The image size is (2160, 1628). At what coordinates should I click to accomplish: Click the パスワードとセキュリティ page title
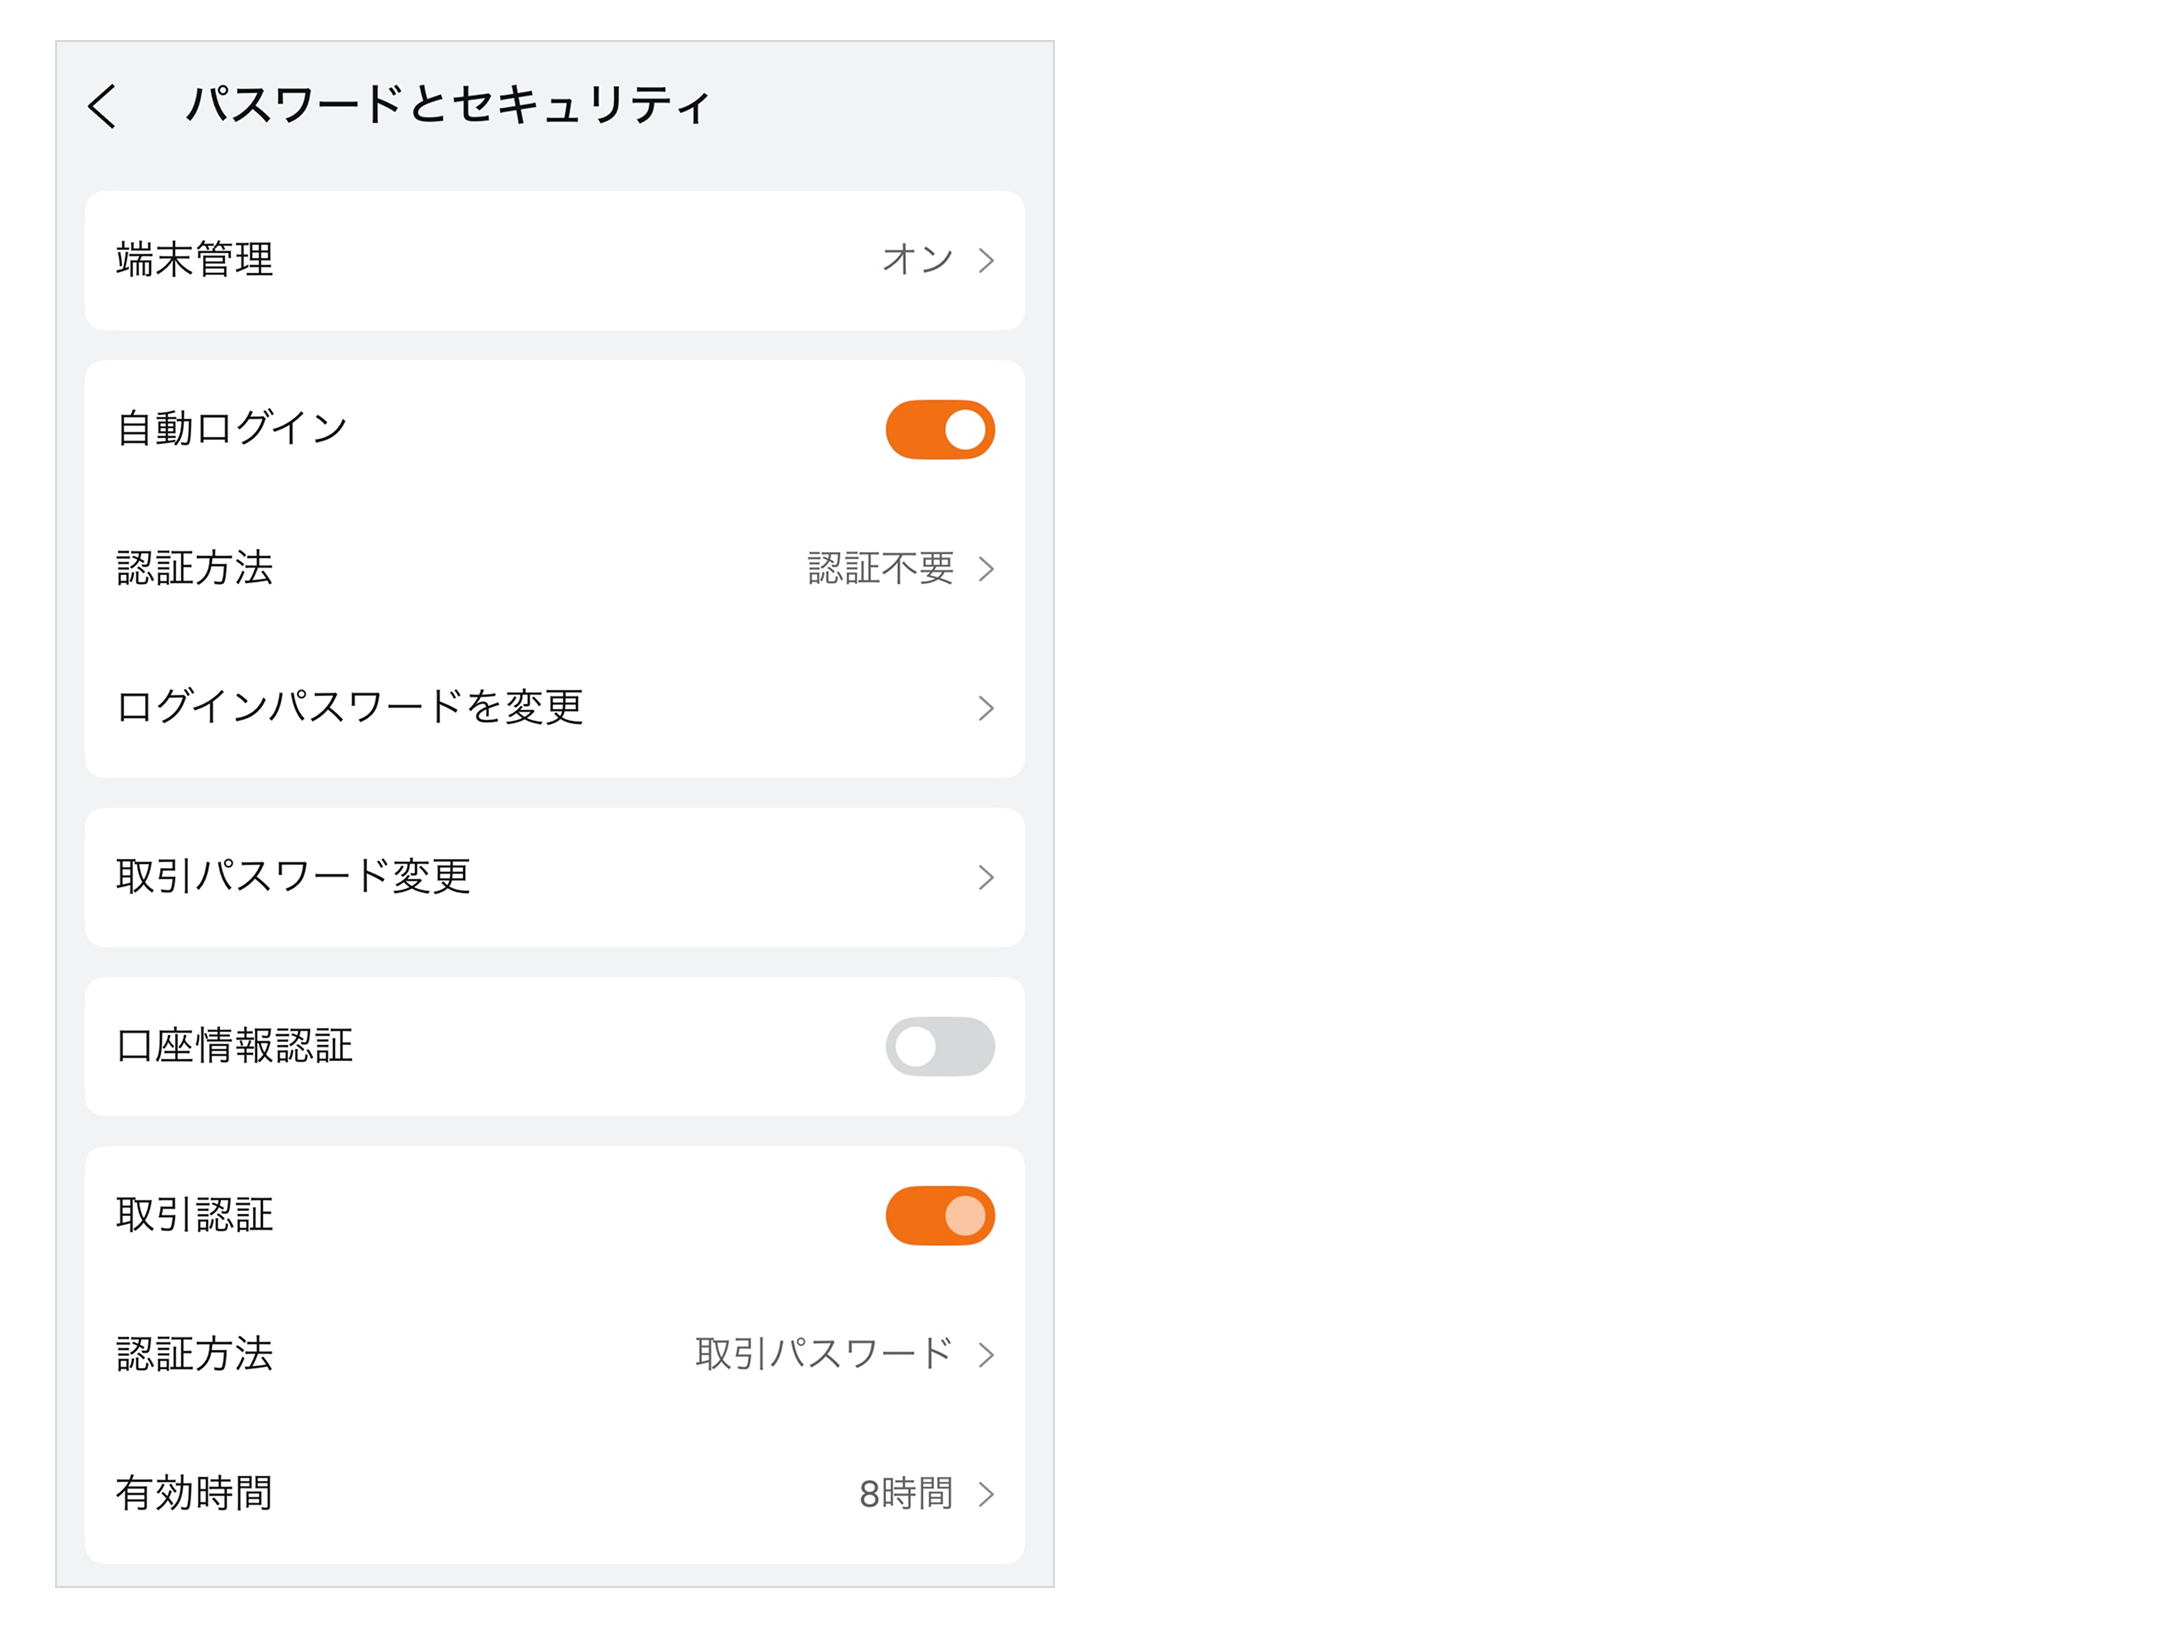448,105
